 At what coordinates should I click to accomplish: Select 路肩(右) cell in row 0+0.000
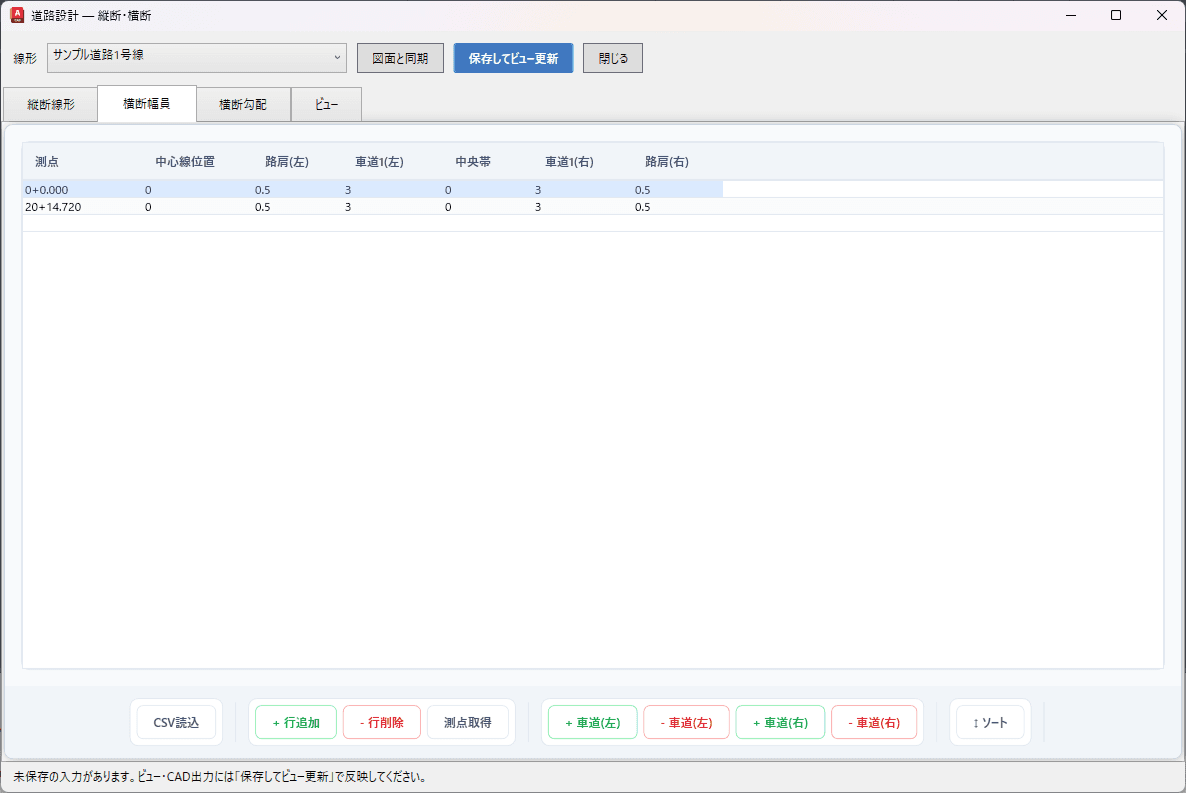(x=677, y=190)
